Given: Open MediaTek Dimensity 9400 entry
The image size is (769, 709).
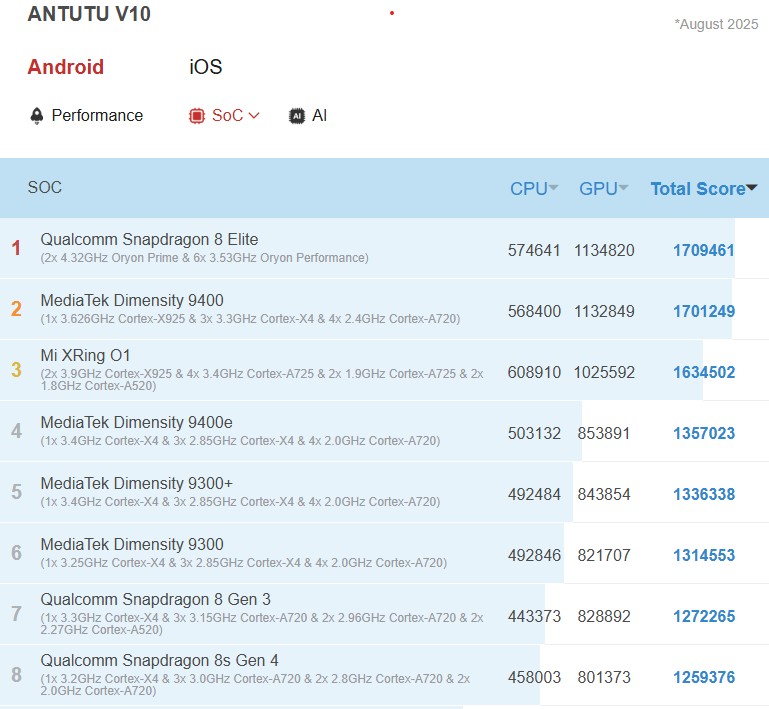Looking at the screenshot, I should 132,300.
